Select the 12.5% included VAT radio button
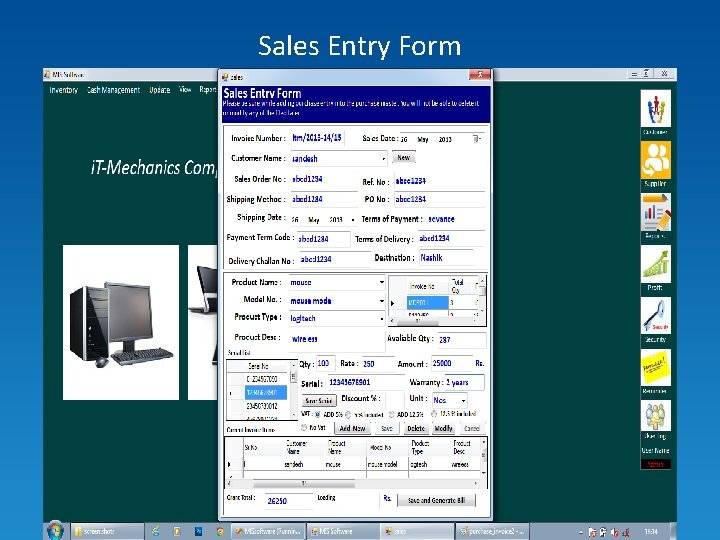The height and width of the screenshot is (540, 720). click(x=434, y=414)
